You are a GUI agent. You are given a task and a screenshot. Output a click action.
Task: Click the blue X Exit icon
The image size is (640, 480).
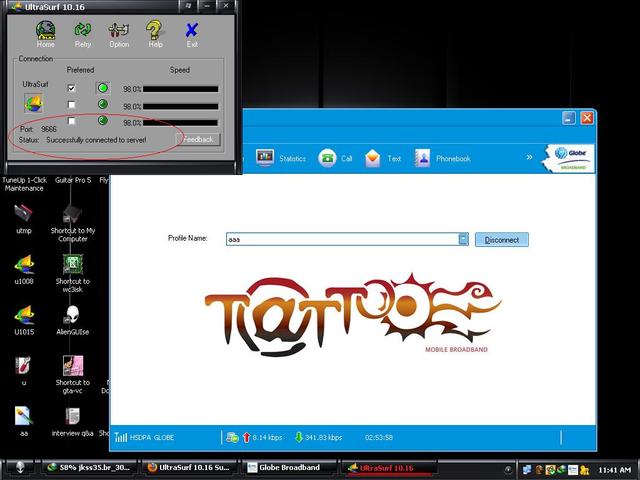click(192, 34)
